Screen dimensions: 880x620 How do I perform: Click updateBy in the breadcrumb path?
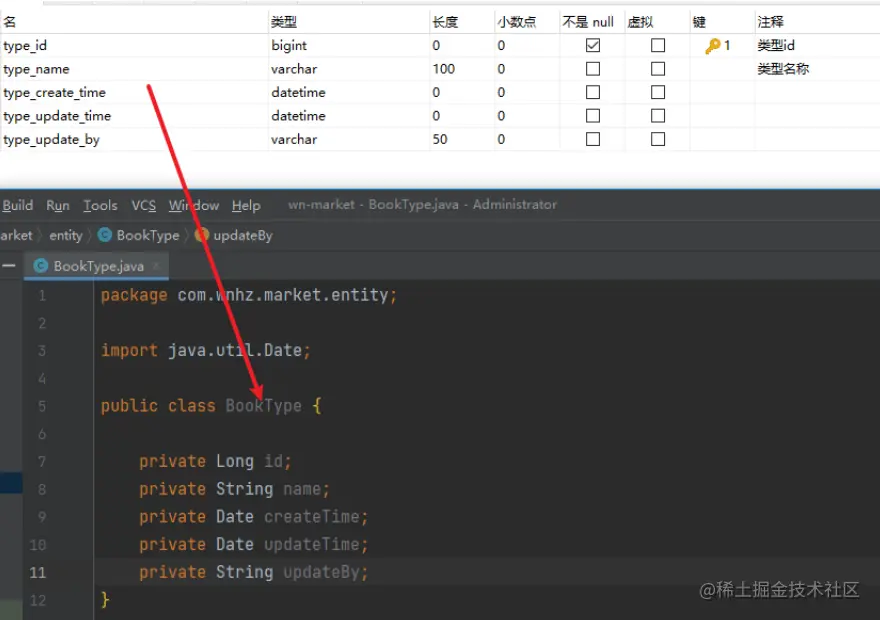coord(242,236)
